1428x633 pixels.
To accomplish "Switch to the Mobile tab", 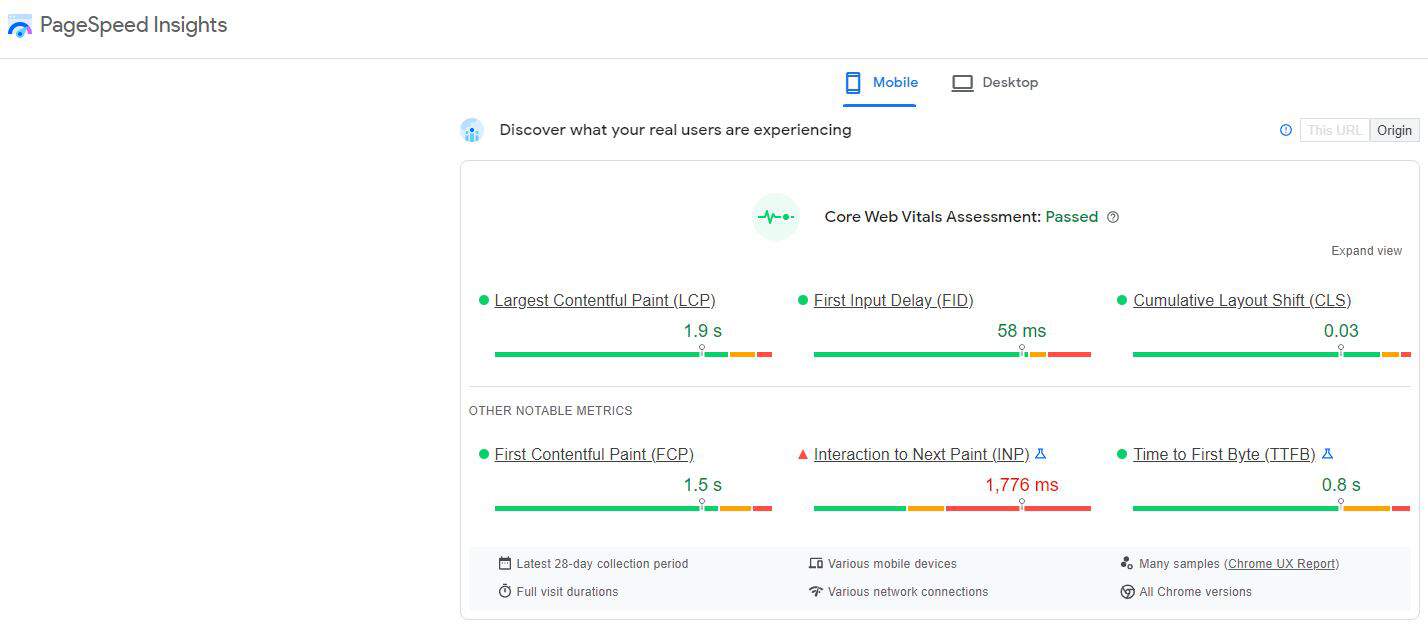I will 880,83.
